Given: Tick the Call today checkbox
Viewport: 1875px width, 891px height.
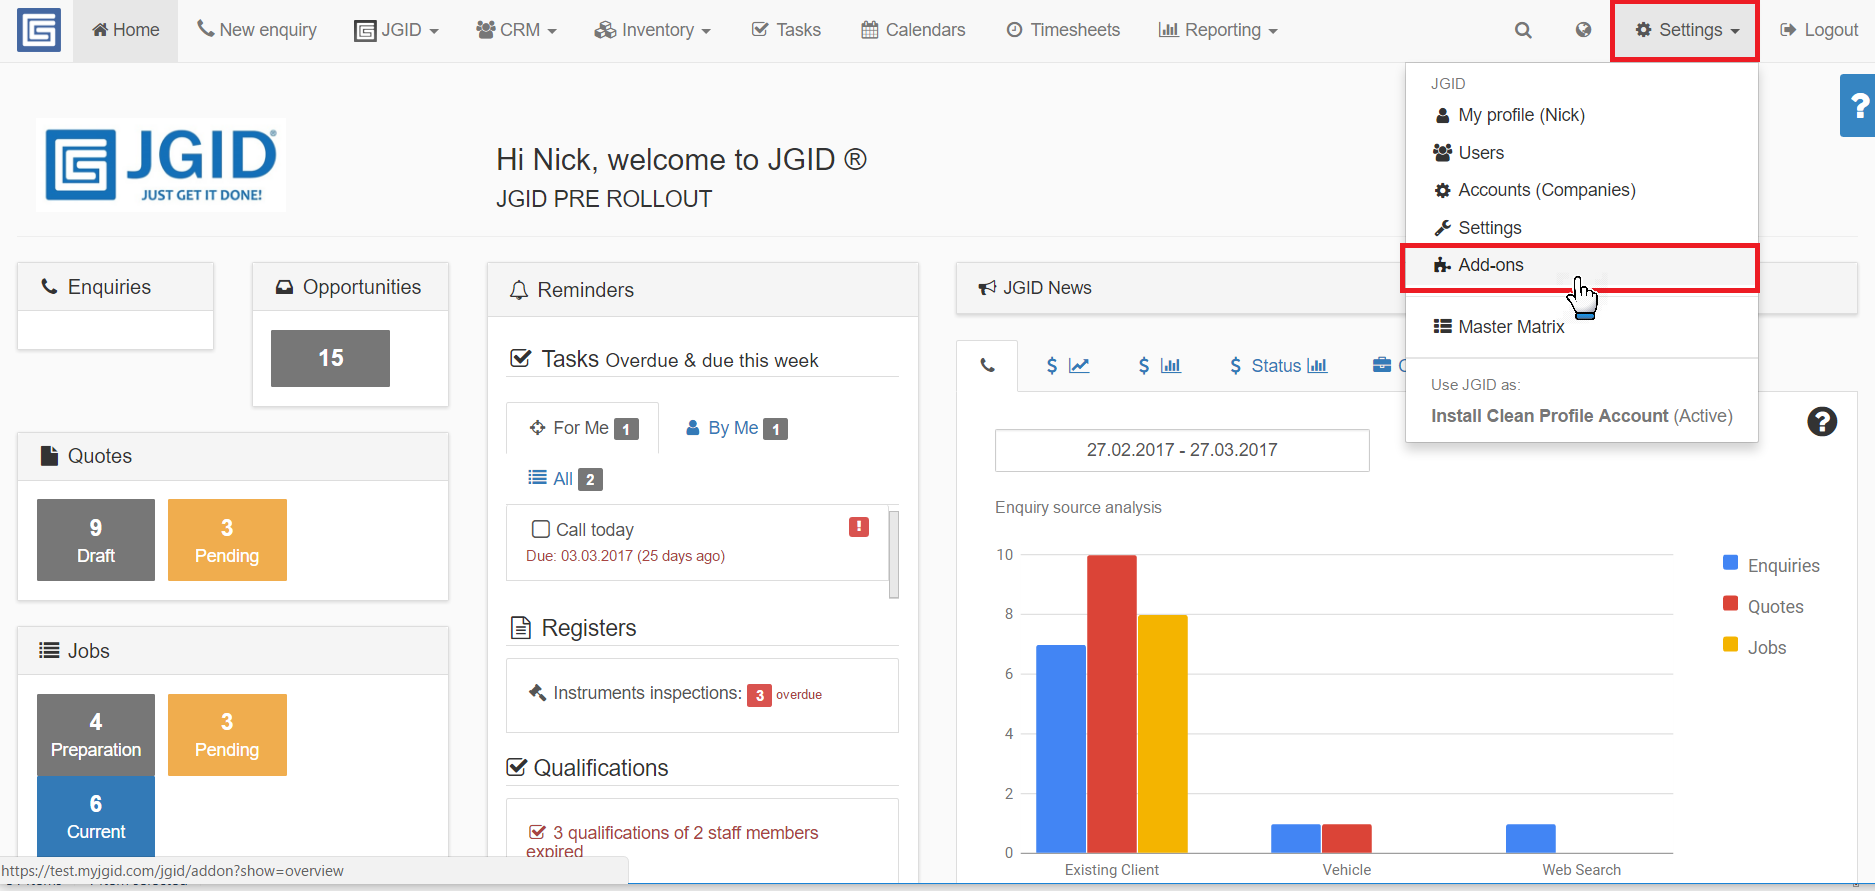Looking at the screenshot, I should [x=541, y=529].
